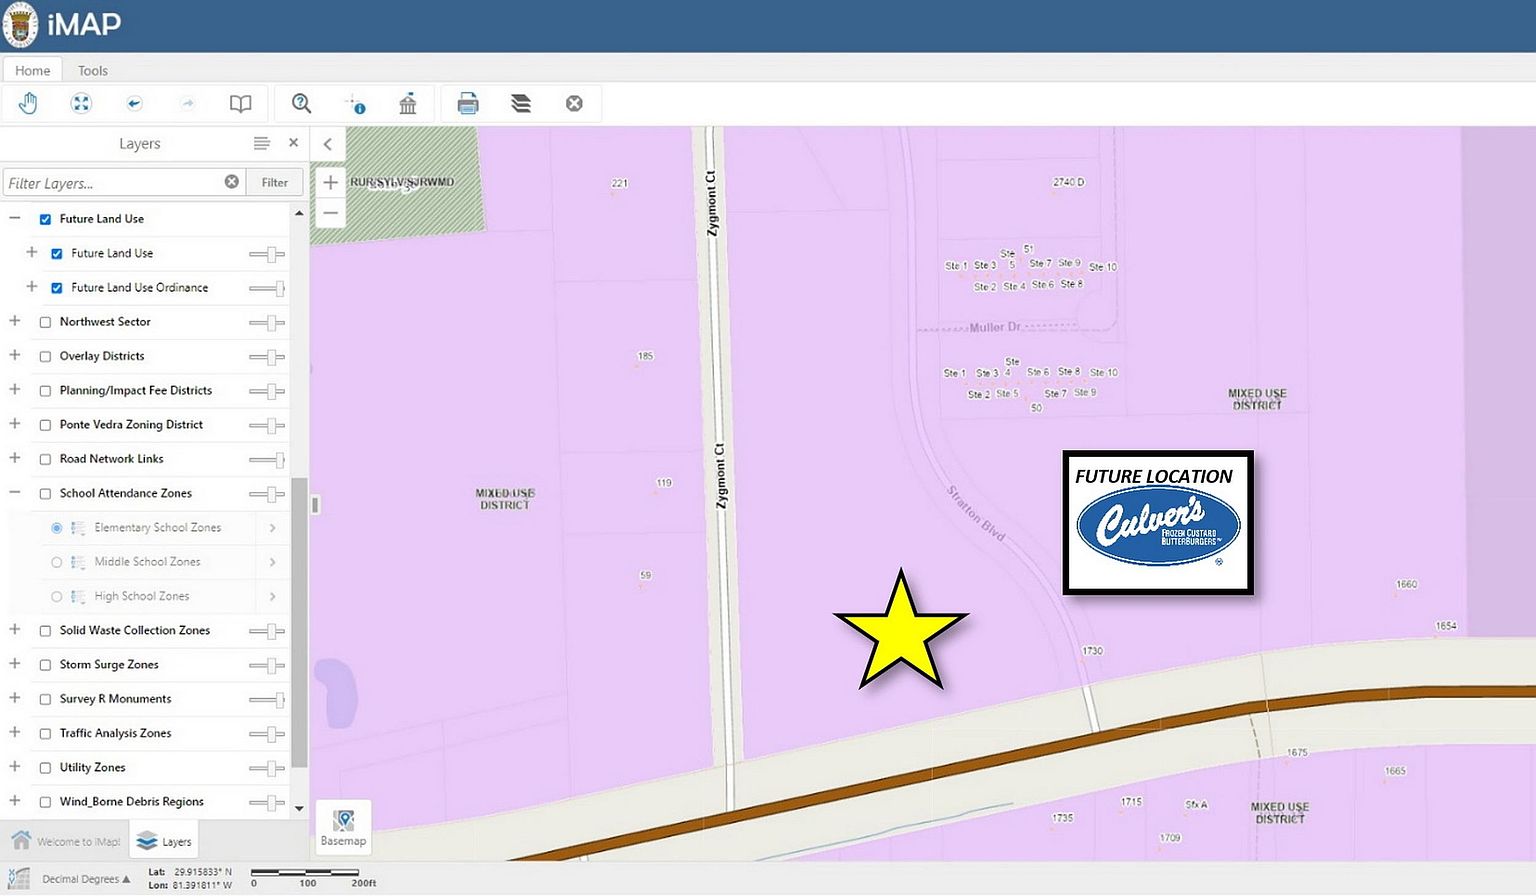Click the Muller Dr street label
The image size is (1536, 896).
point(995,327)
